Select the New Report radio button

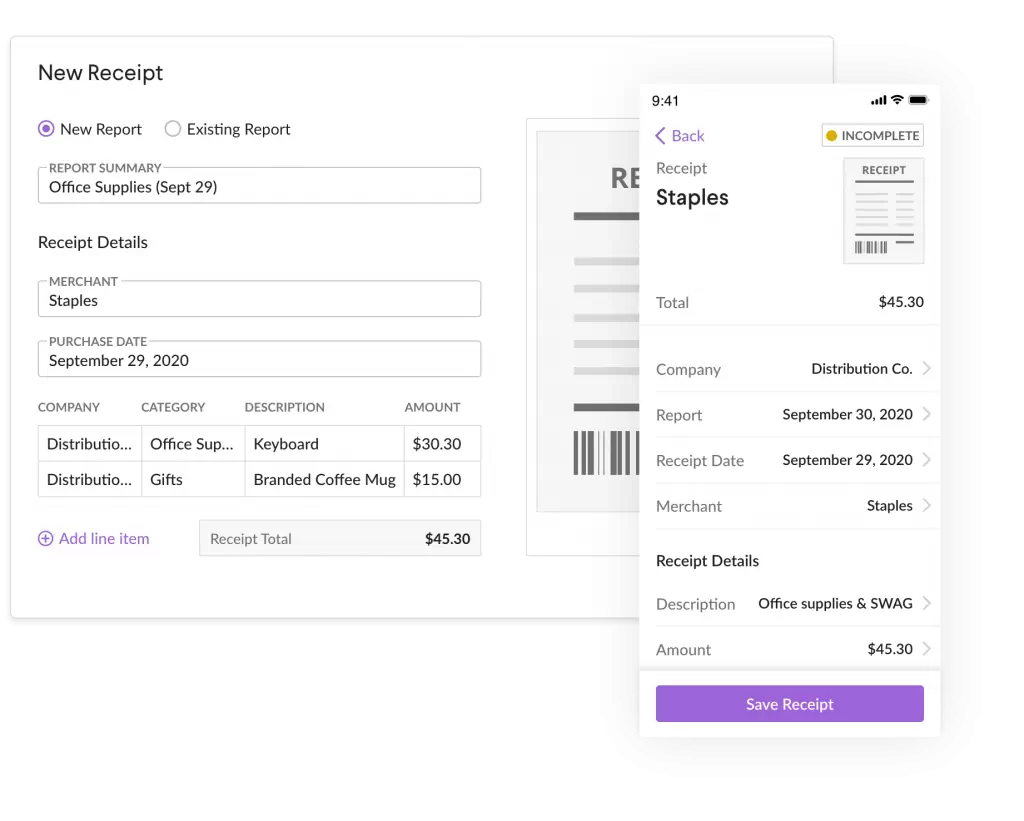[x=46, y=129]
